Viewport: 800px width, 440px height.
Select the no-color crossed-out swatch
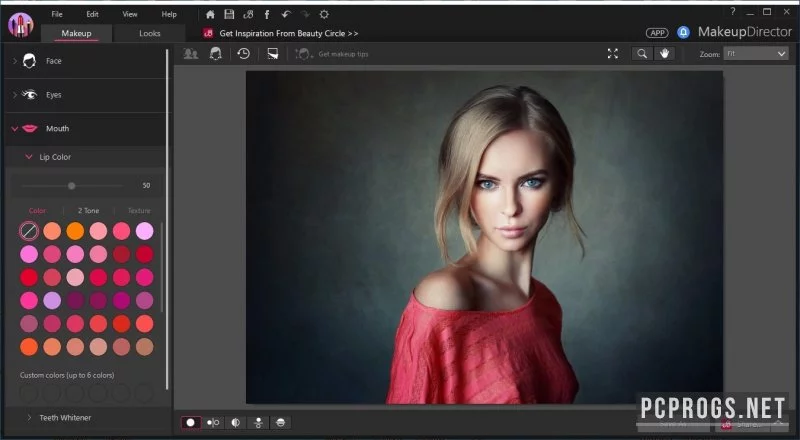click(29, 231)
